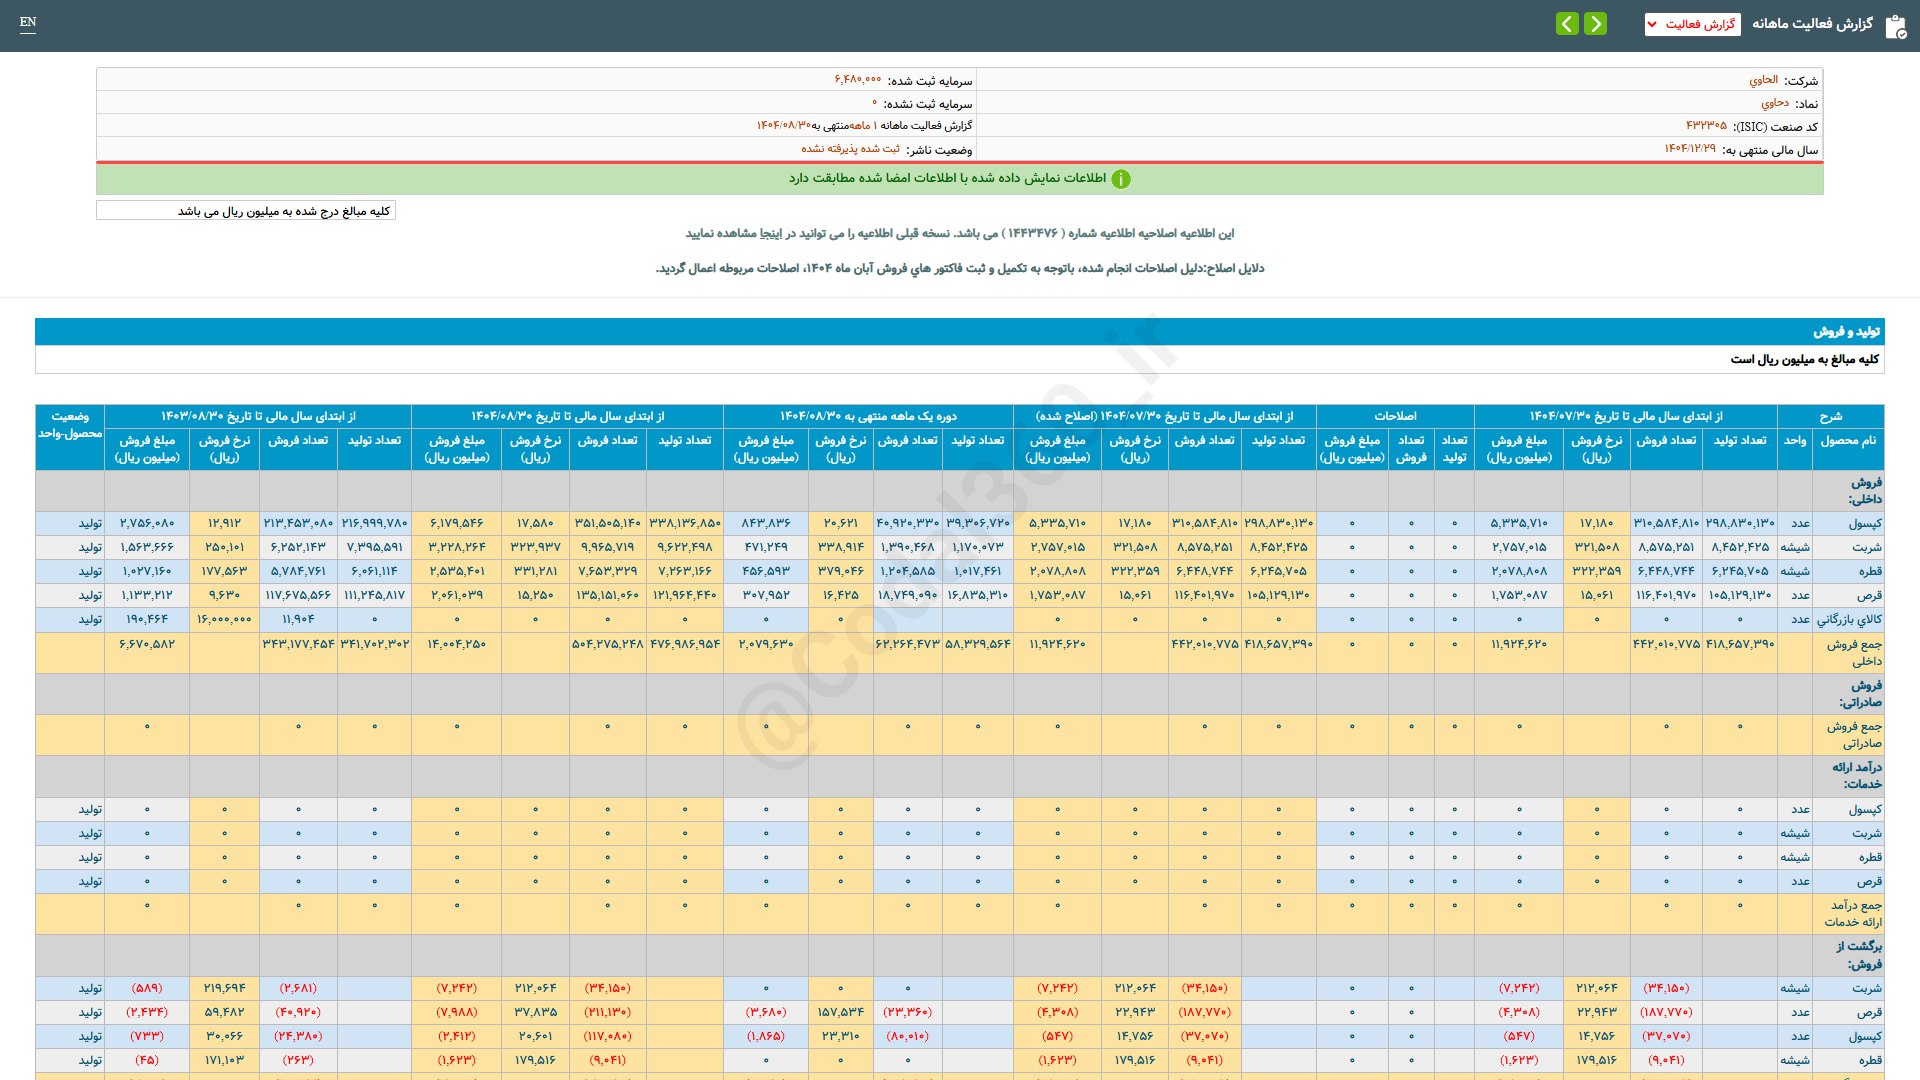
Task: Click the green right chevron button
Action: [1596, 24]
